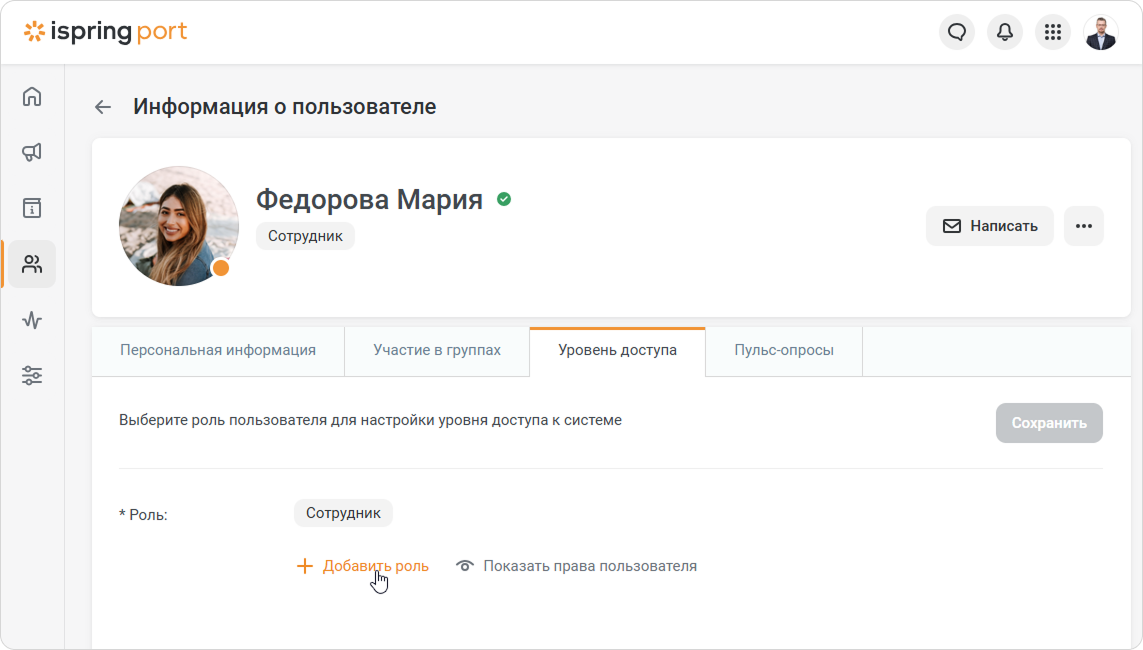Viewport: 1143px width, 650px height.
Task: Go to Home in the sidebar
Action: click(32, 96)
